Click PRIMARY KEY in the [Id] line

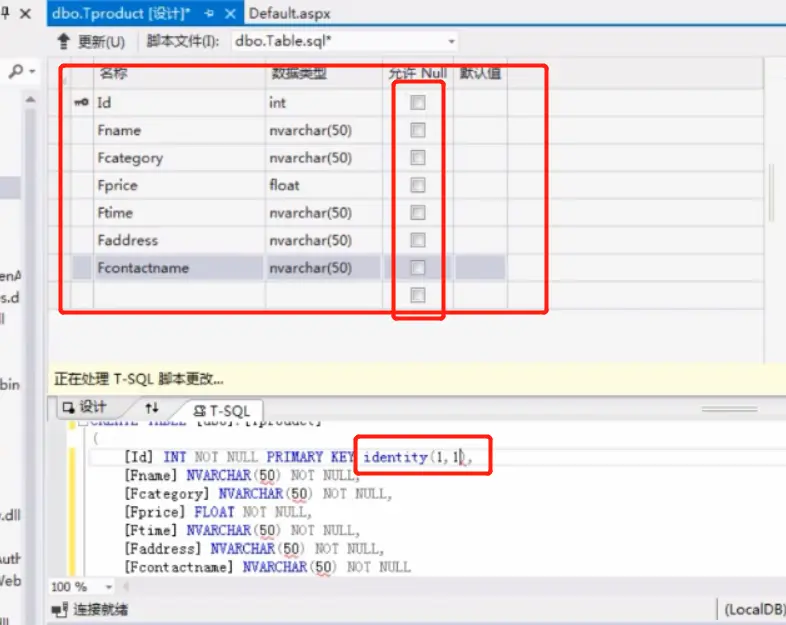point(310,457)
